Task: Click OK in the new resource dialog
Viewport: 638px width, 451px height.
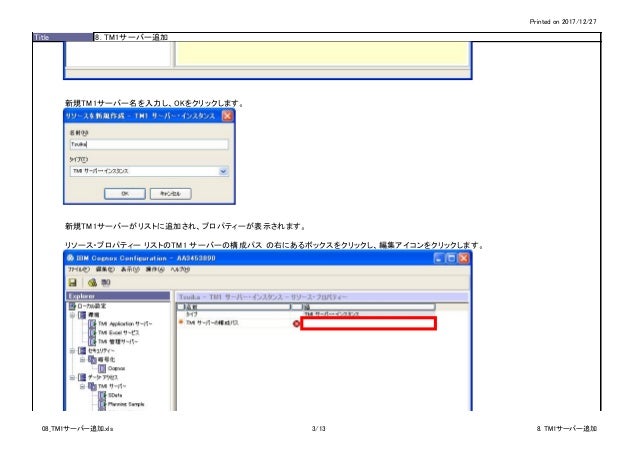Action: 125,194
